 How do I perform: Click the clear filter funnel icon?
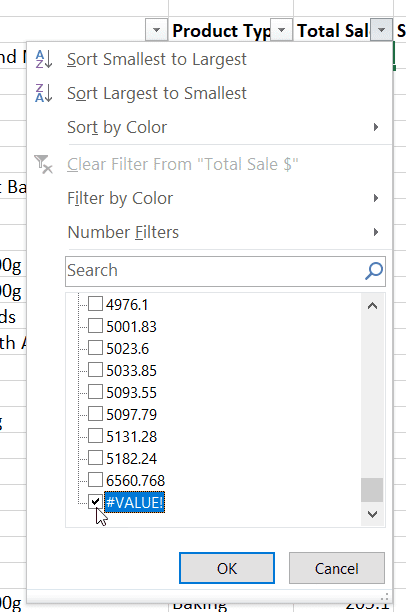43,164
